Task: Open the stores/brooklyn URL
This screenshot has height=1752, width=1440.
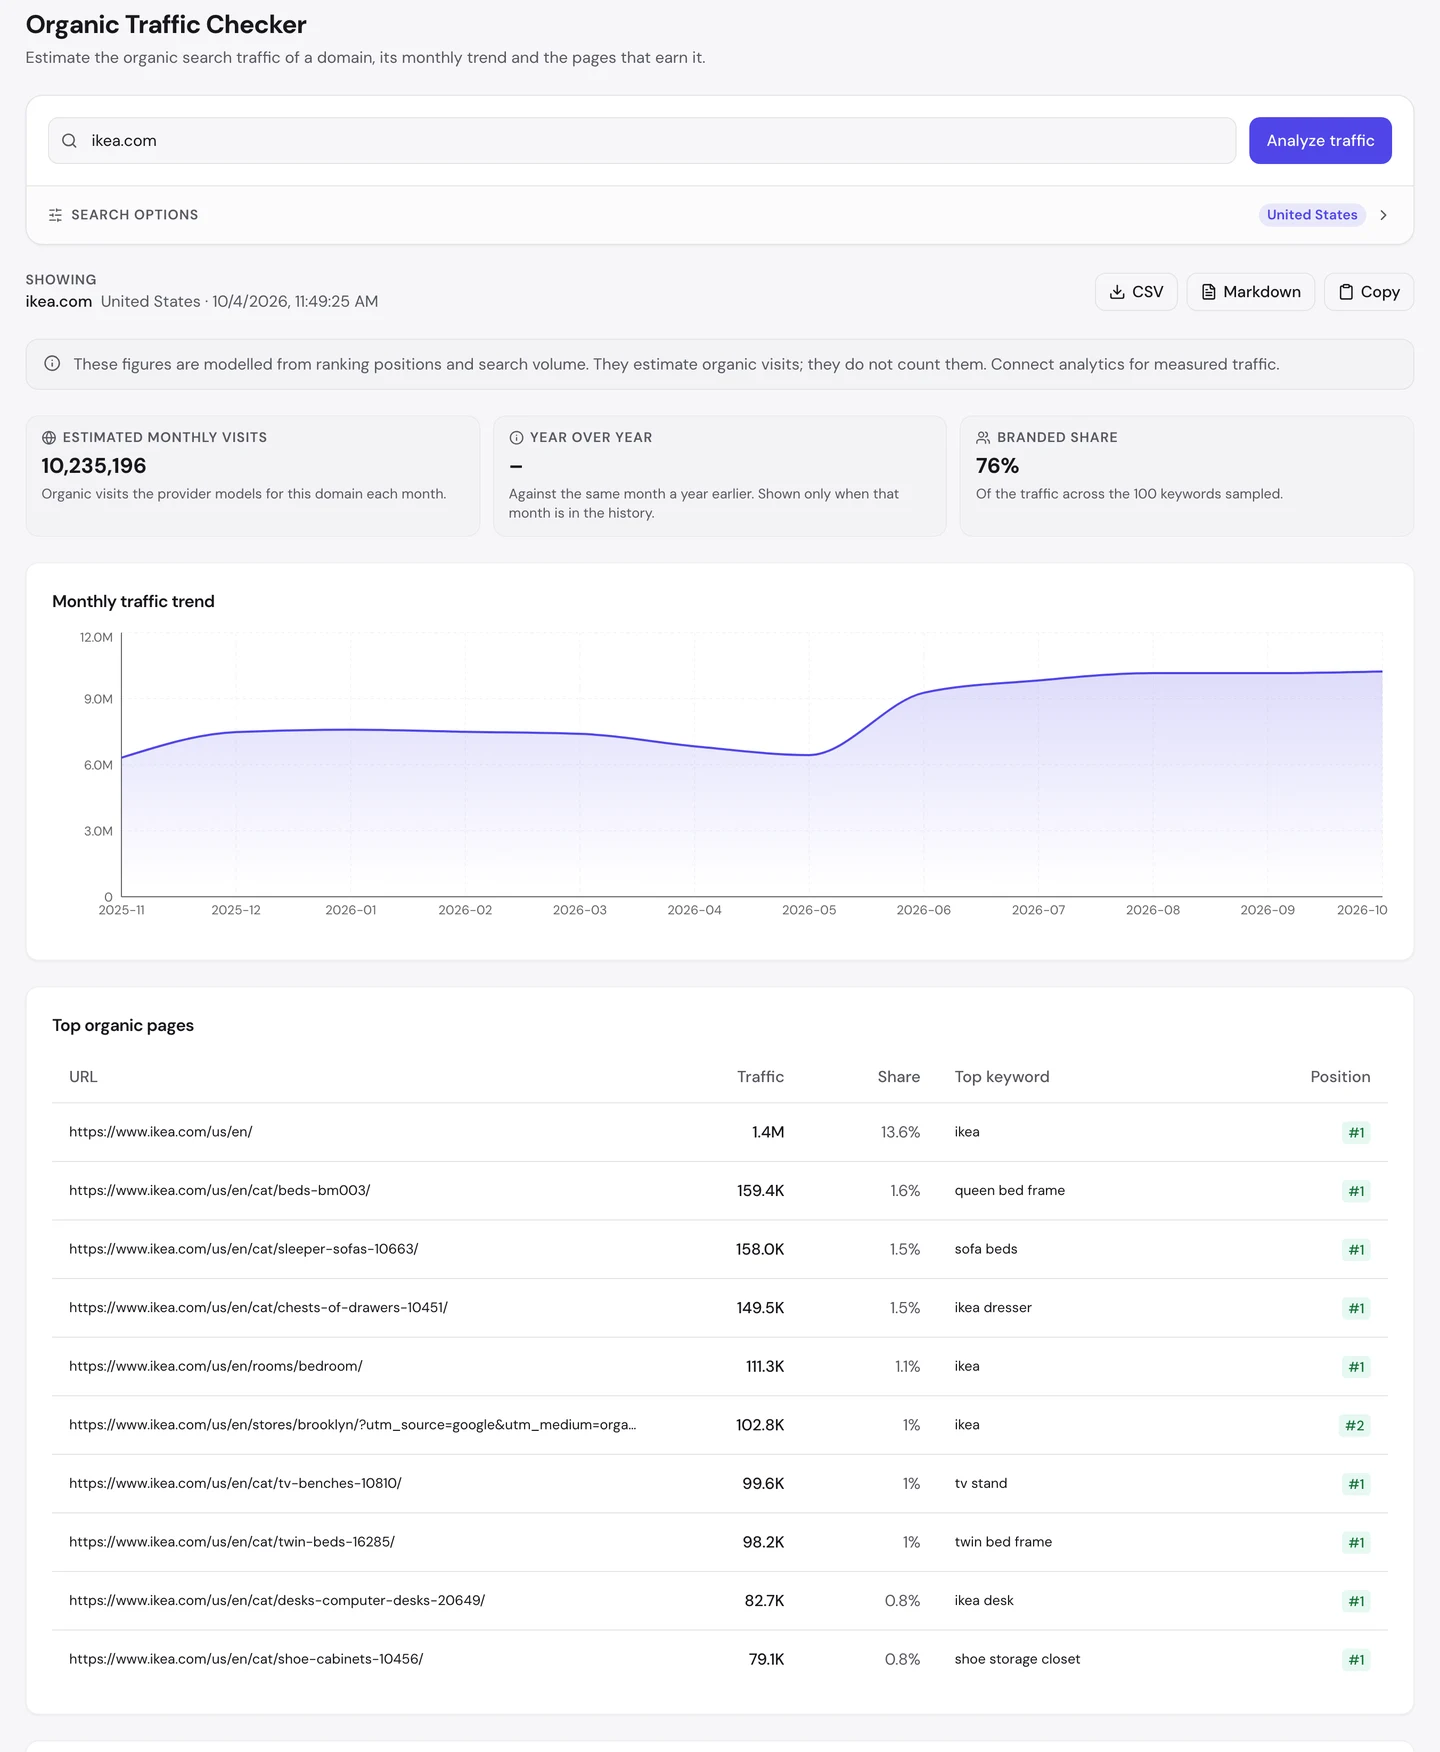Action: coord(352,1425)
